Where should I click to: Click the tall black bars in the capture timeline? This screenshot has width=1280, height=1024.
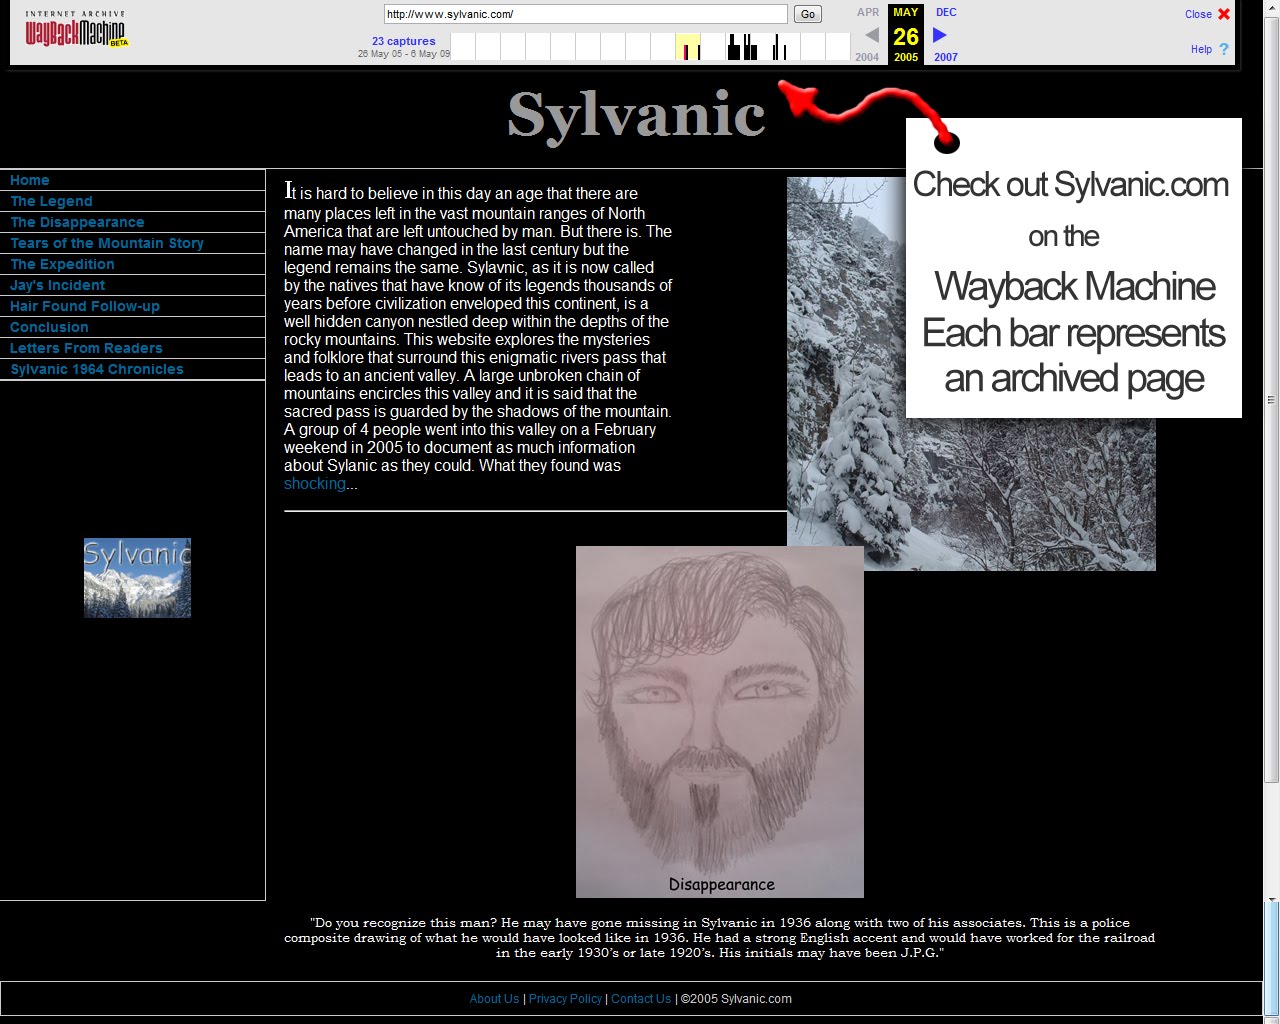(741, 47)
